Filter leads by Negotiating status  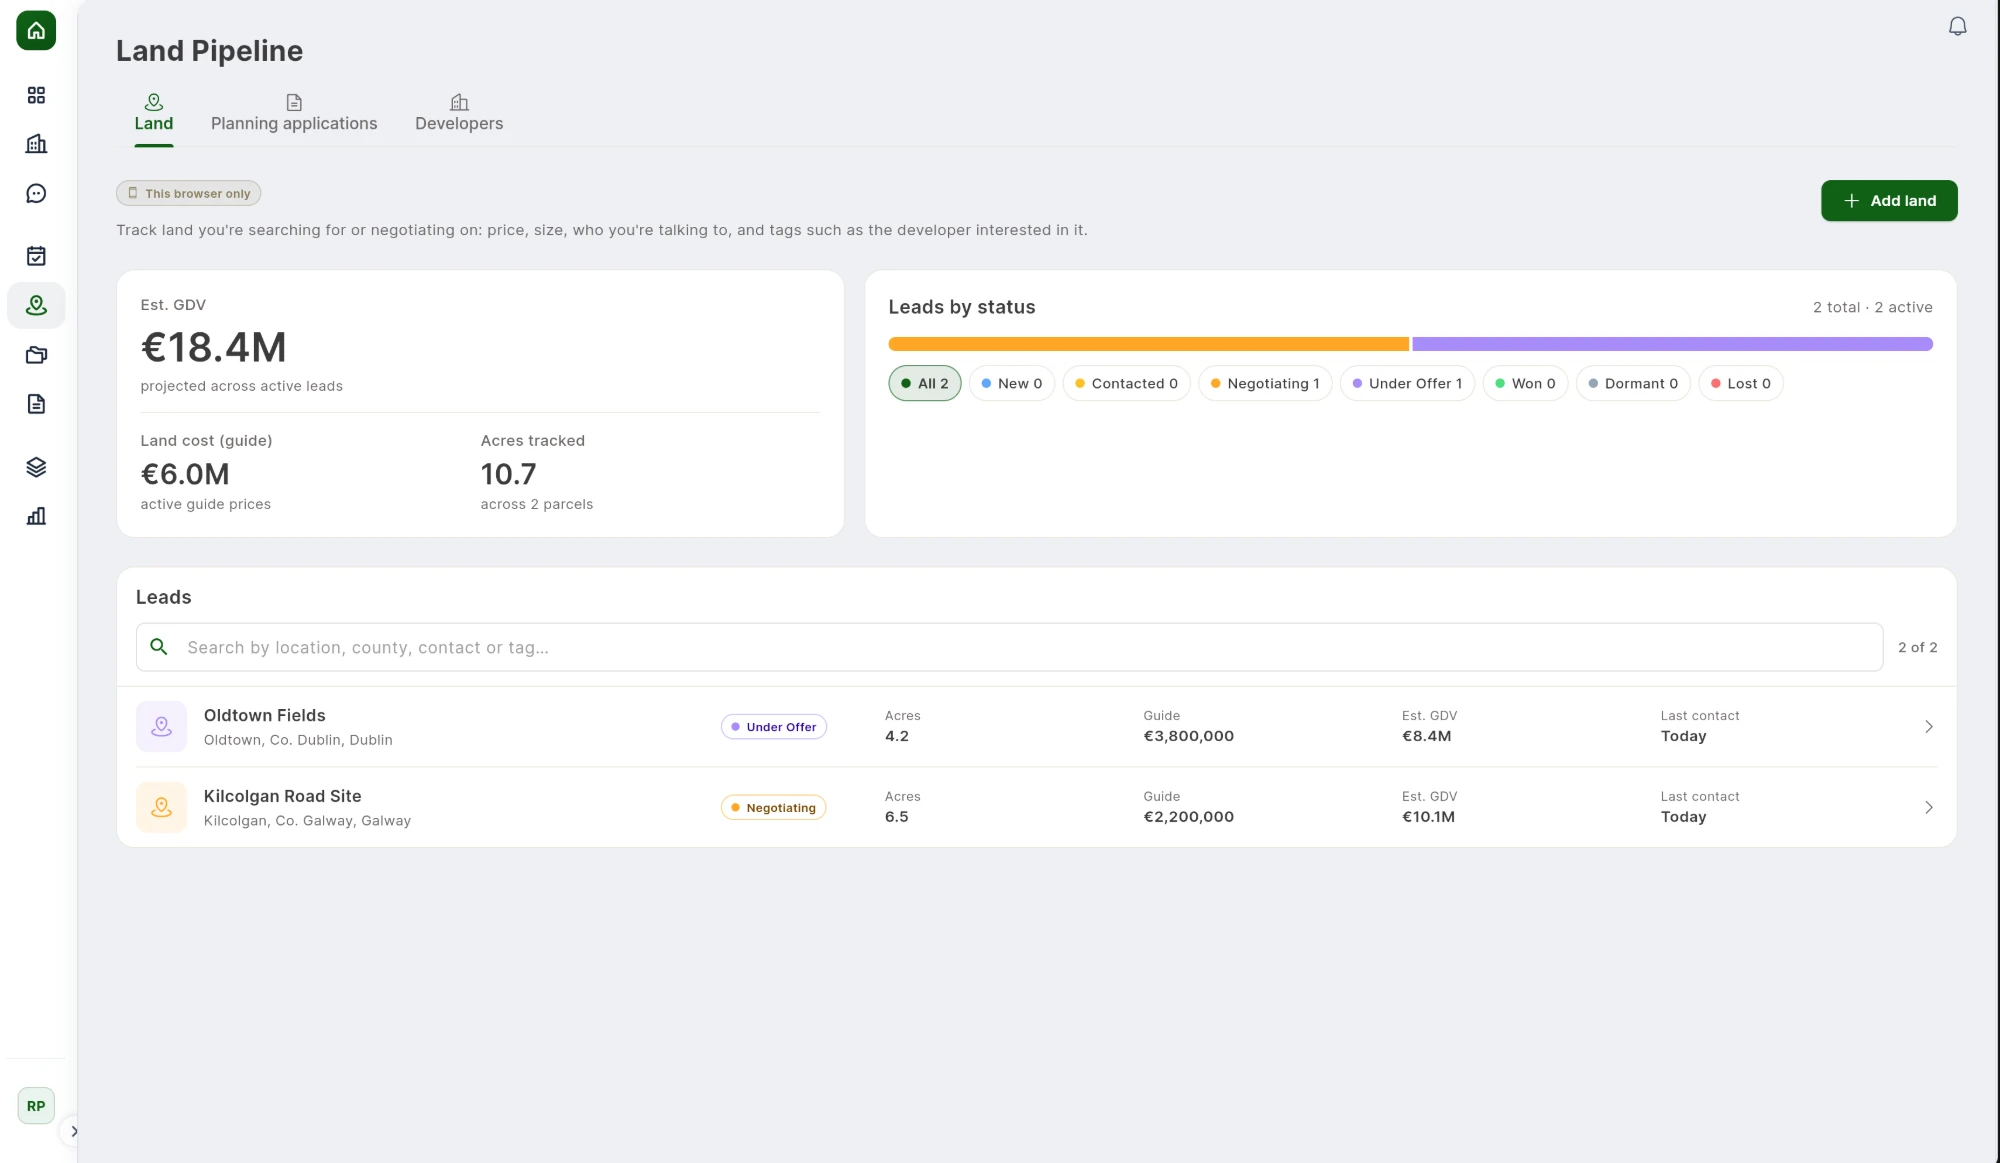point(1265,384)
